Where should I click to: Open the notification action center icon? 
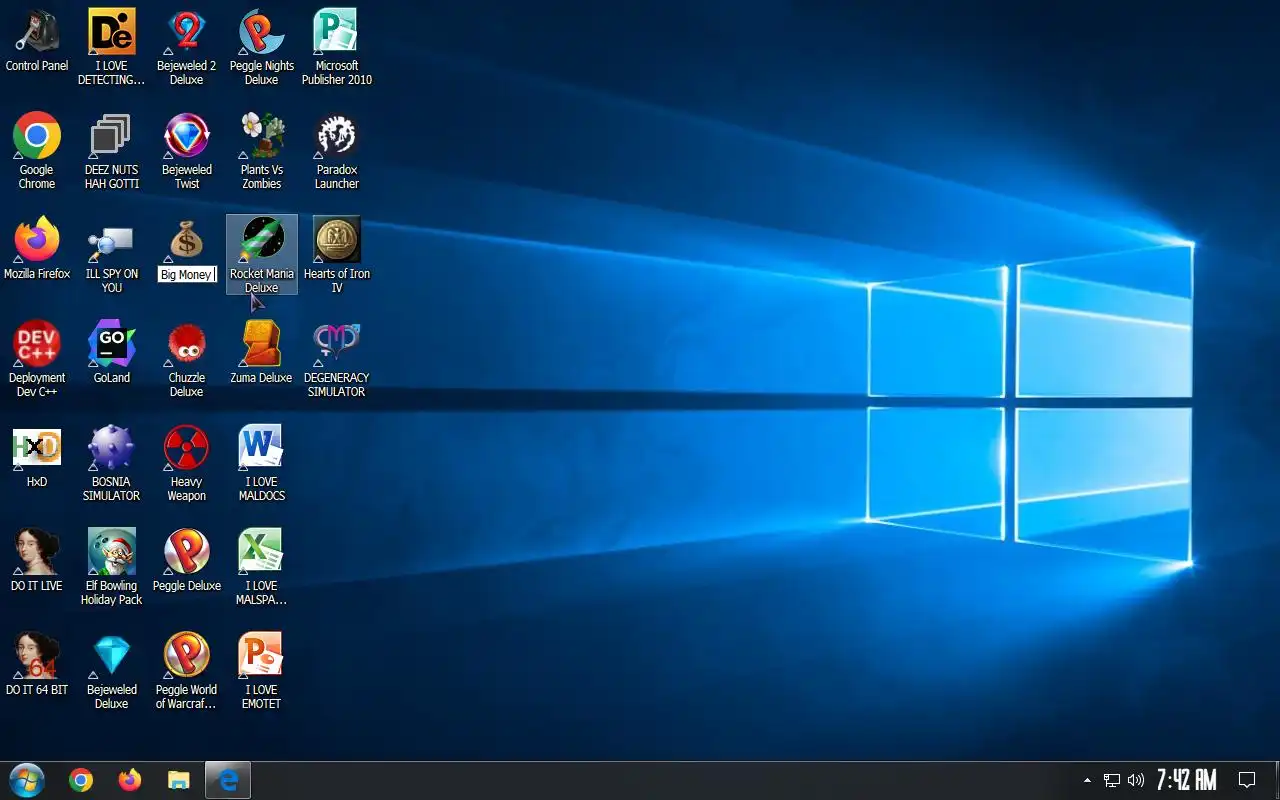point(1247,780)
